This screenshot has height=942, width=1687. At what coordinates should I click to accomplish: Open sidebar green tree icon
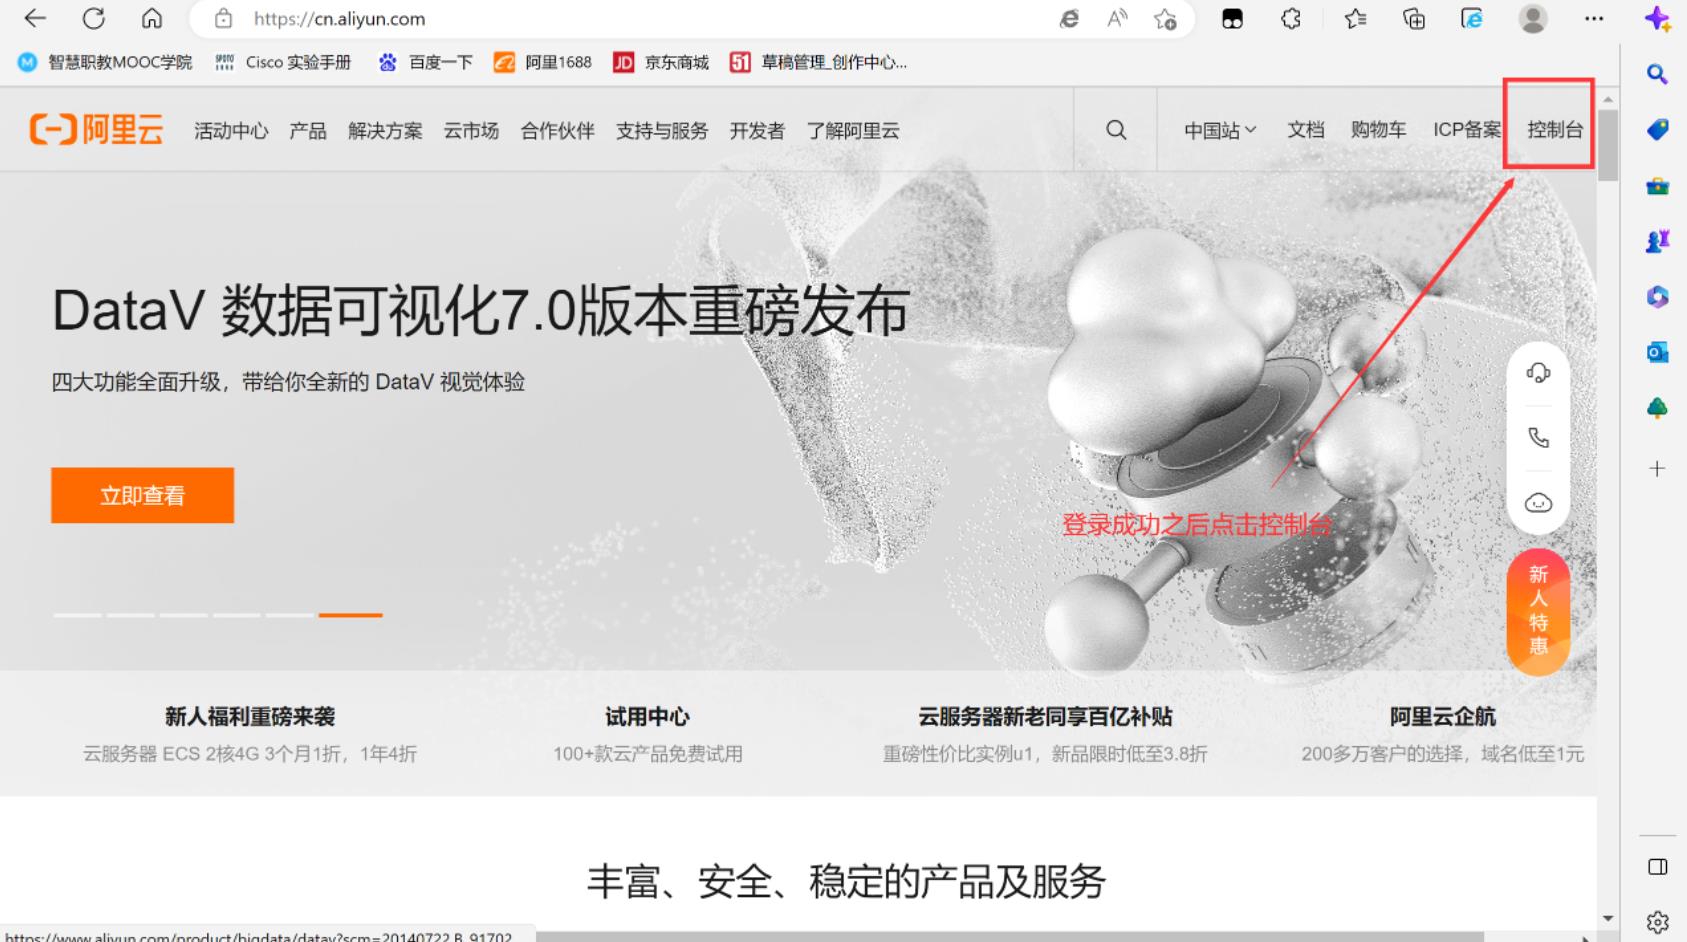pyautogui.click(x=1657, y=408)
